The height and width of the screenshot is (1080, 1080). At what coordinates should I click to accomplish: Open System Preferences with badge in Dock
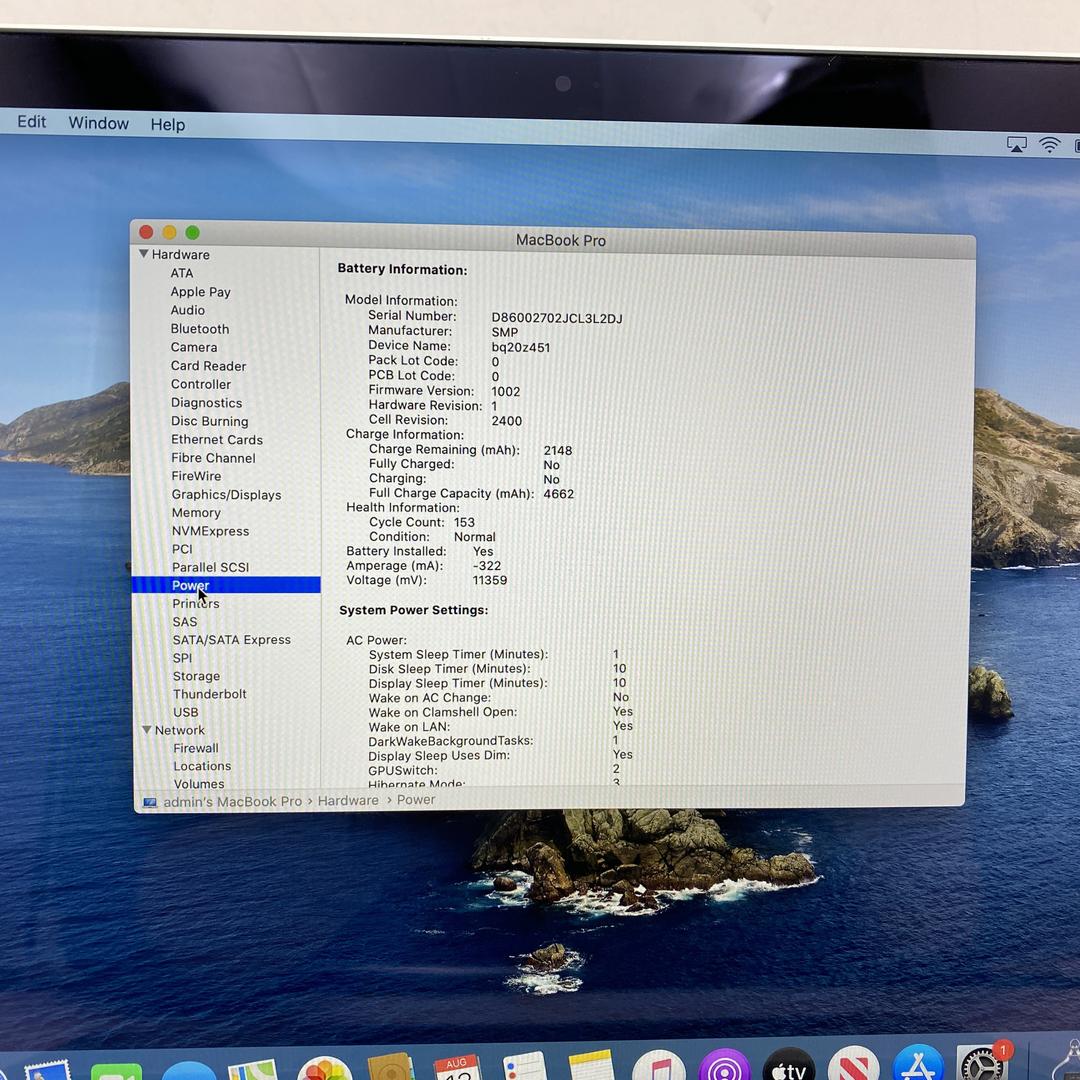click(x=983, y=1061)
